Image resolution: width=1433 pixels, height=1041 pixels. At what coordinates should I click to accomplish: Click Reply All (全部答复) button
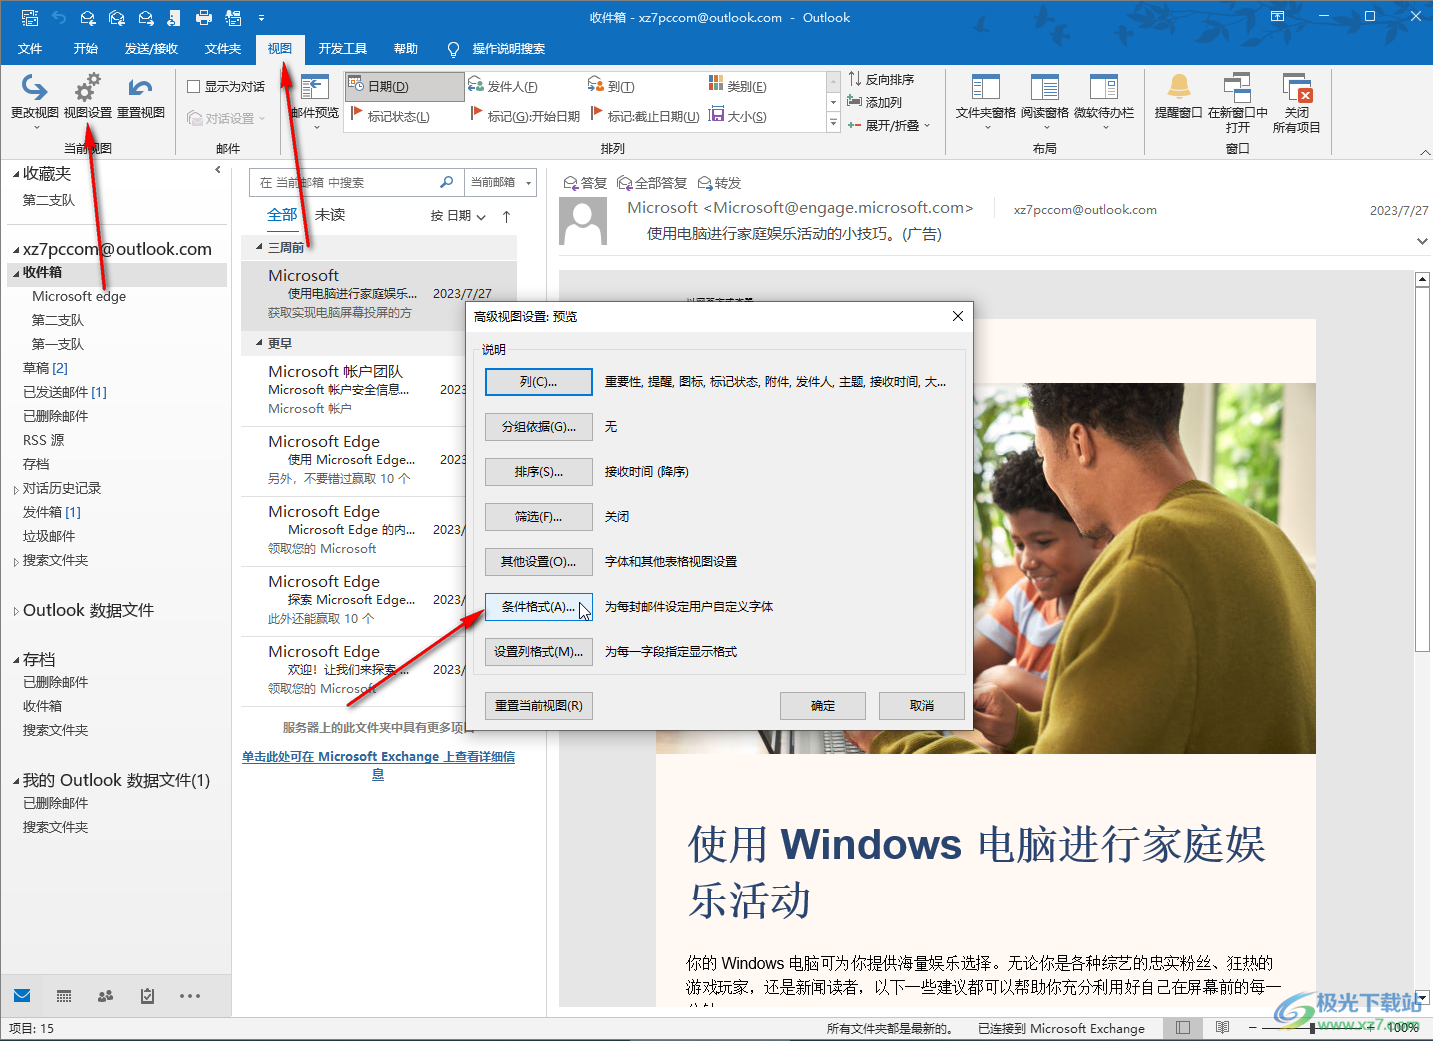tap(652, 183)
